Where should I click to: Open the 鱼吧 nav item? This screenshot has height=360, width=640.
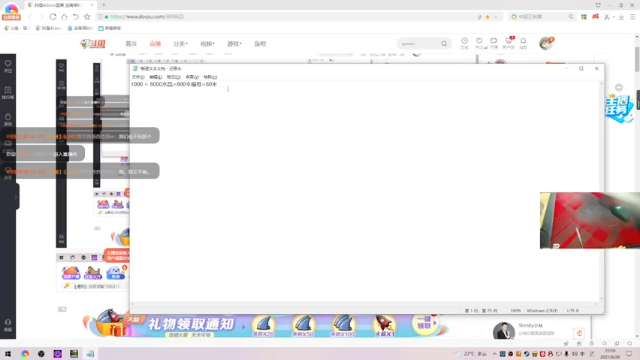[x=260, y=44]
